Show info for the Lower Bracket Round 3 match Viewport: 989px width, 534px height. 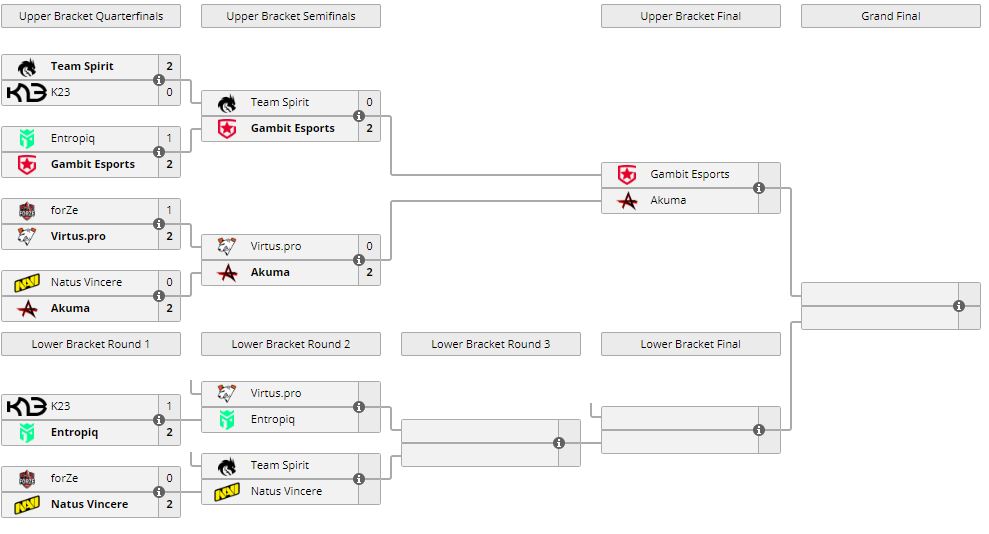click(559, 443)
